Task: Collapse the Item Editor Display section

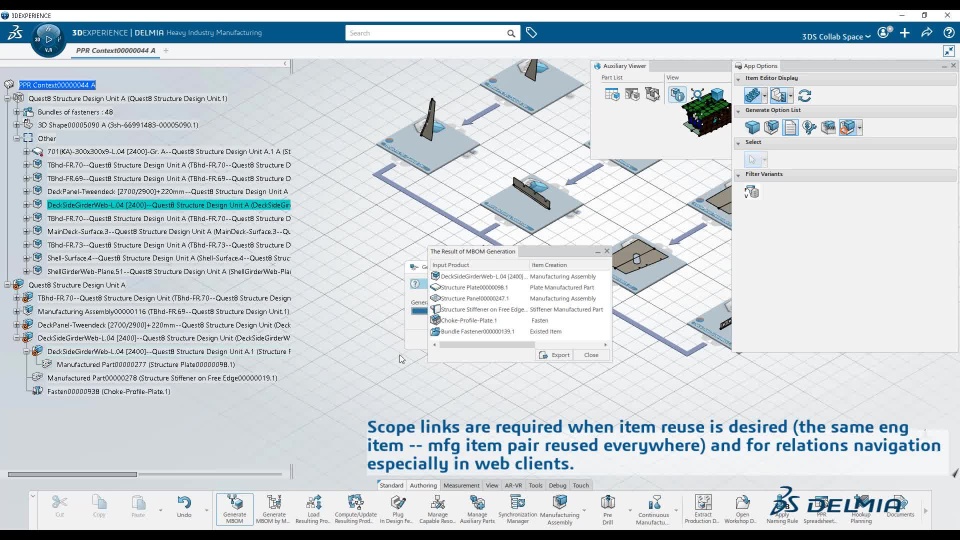Action: click(738, 78)
